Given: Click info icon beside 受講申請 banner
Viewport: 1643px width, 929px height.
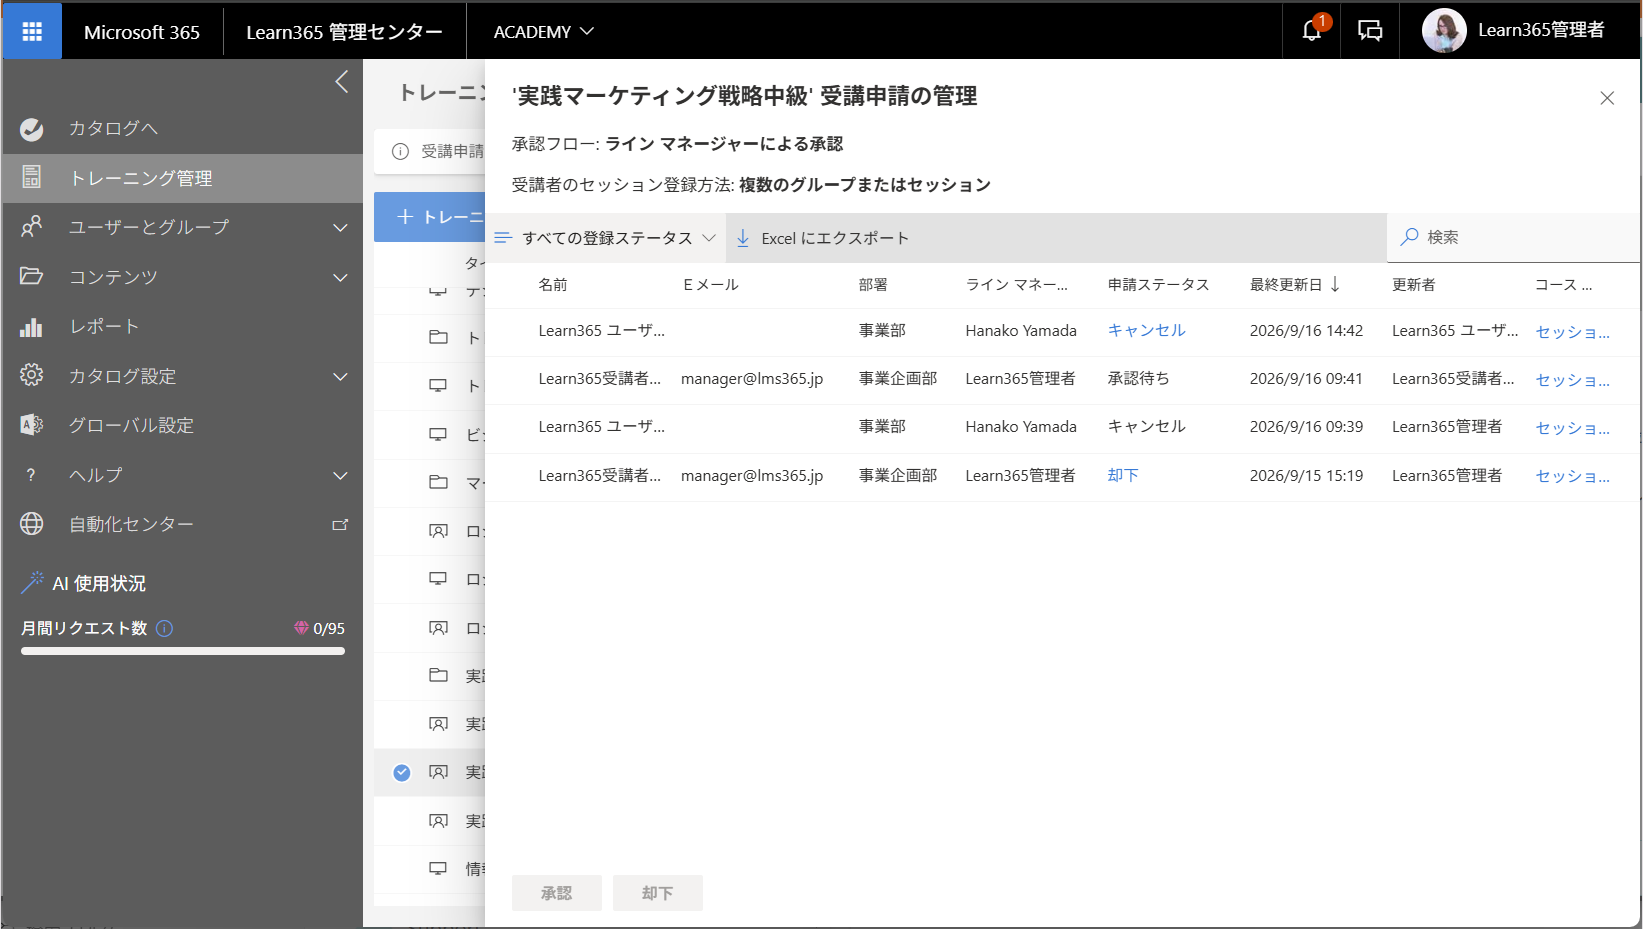Looking at the screenshot, I should [x=400, y=151].
